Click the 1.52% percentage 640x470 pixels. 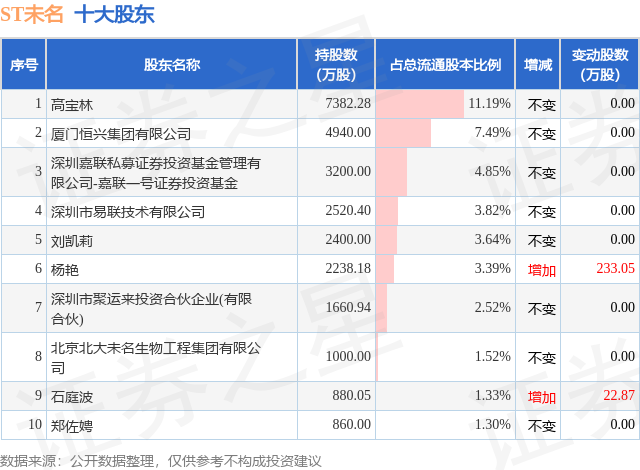(493, 356)
